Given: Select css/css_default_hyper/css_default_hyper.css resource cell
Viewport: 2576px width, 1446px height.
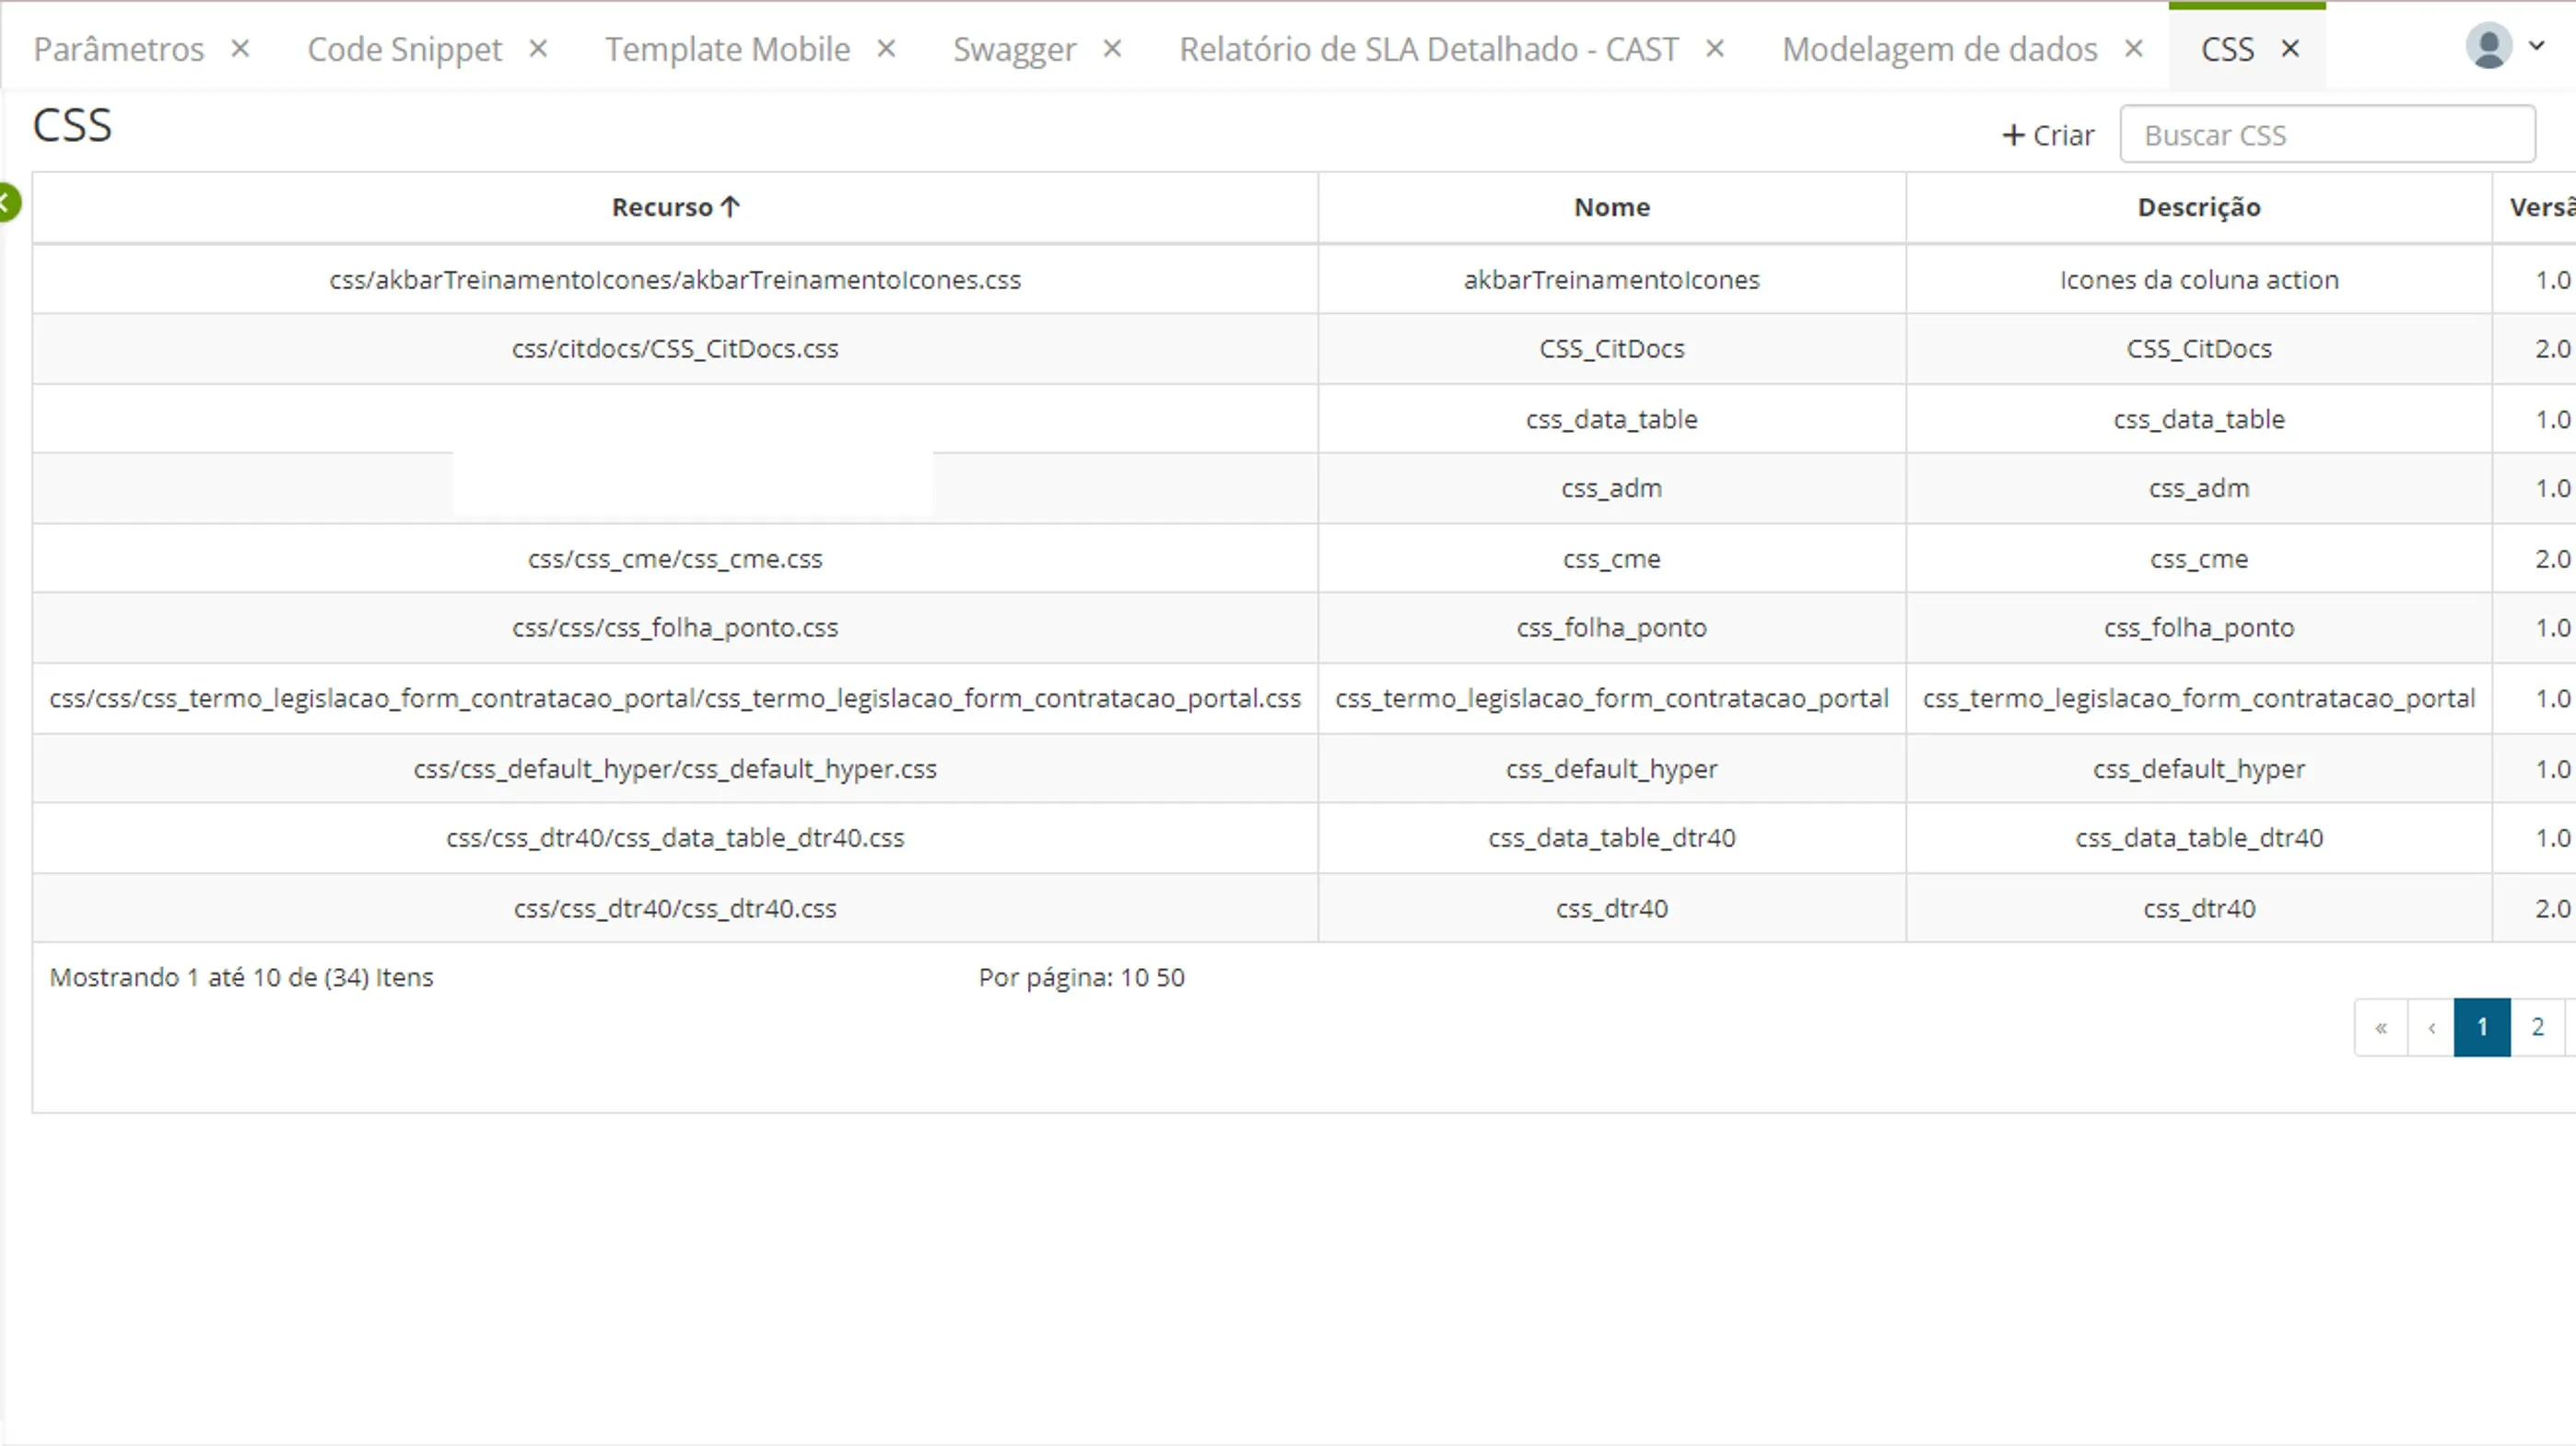Looking at the screenshot, I should tap(675, 769).
